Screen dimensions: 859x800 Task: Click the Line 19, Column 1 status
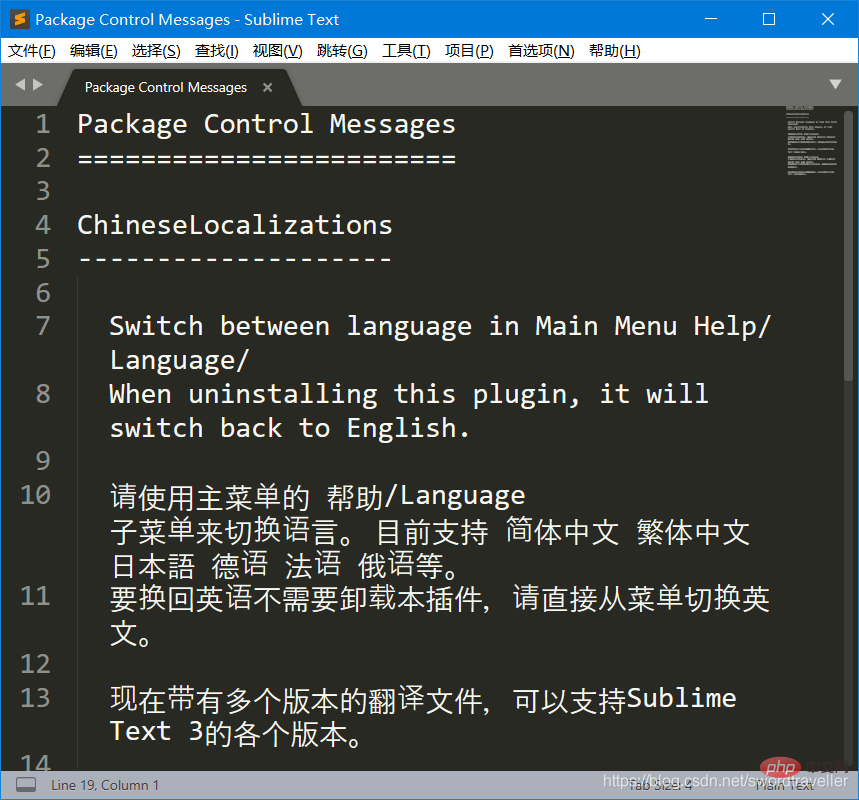[x=105, y=785]
